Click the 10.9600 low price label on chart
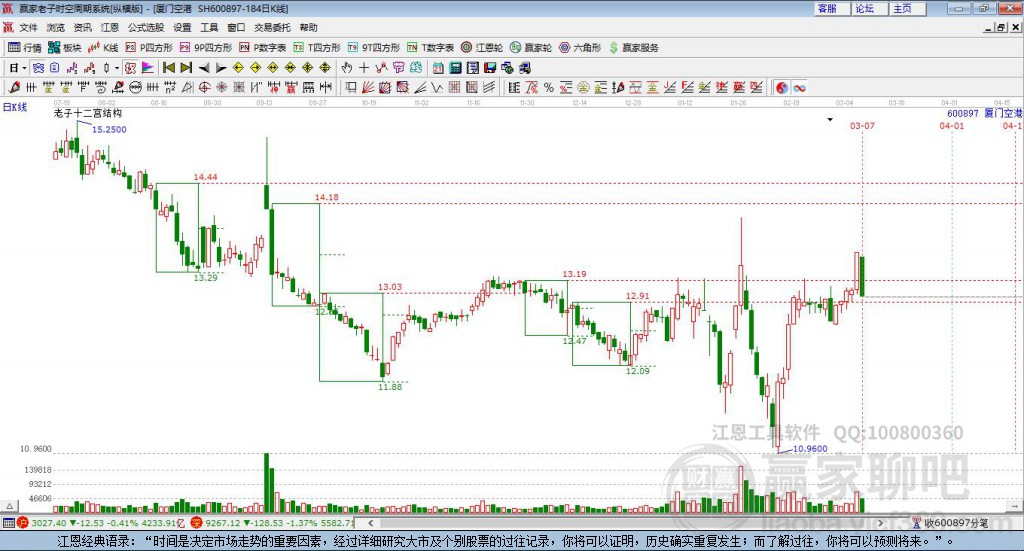This screenshot has width=1024, height=551. 810,449
